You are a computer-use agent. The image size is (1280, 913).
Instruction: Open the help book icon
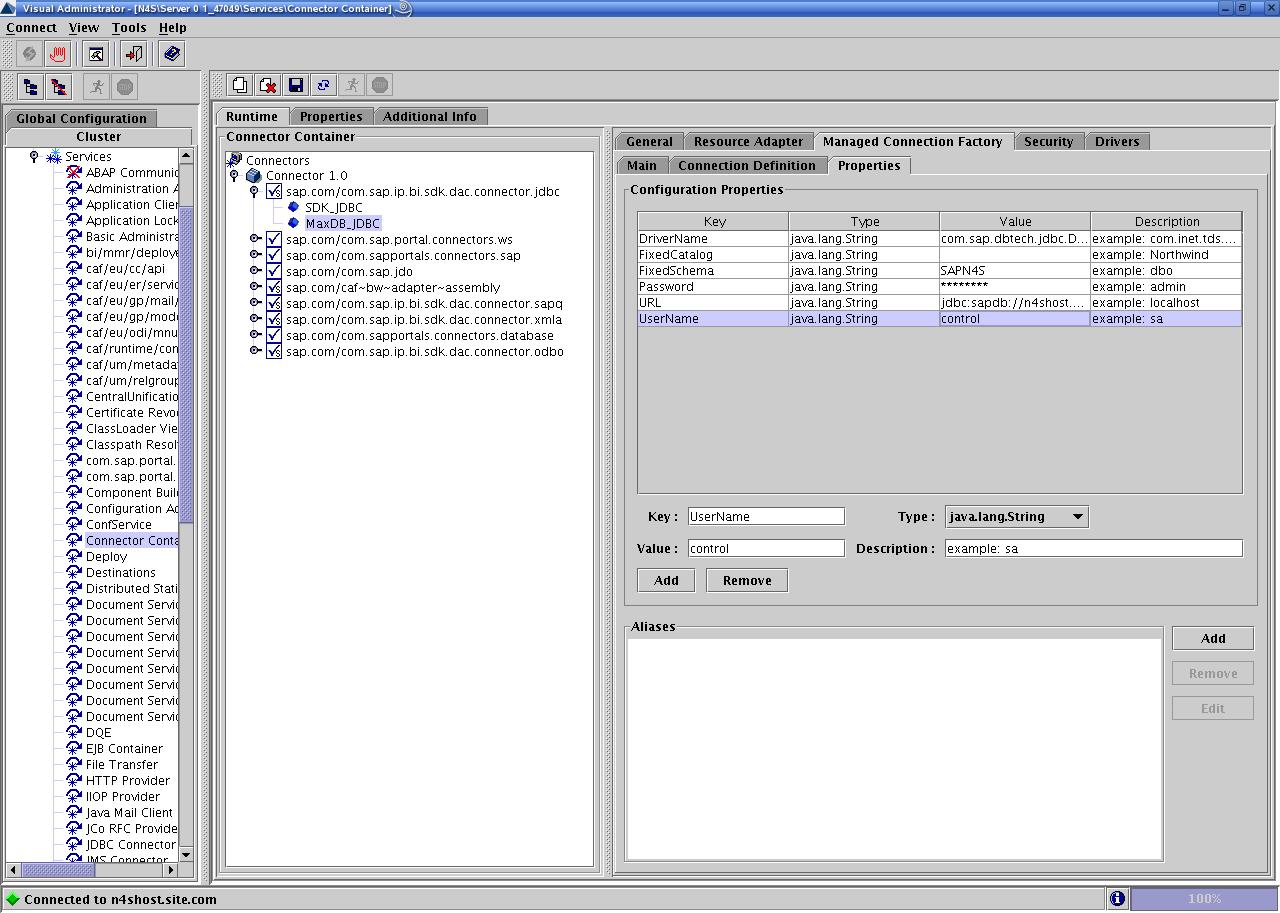click(x=172, y=54)
